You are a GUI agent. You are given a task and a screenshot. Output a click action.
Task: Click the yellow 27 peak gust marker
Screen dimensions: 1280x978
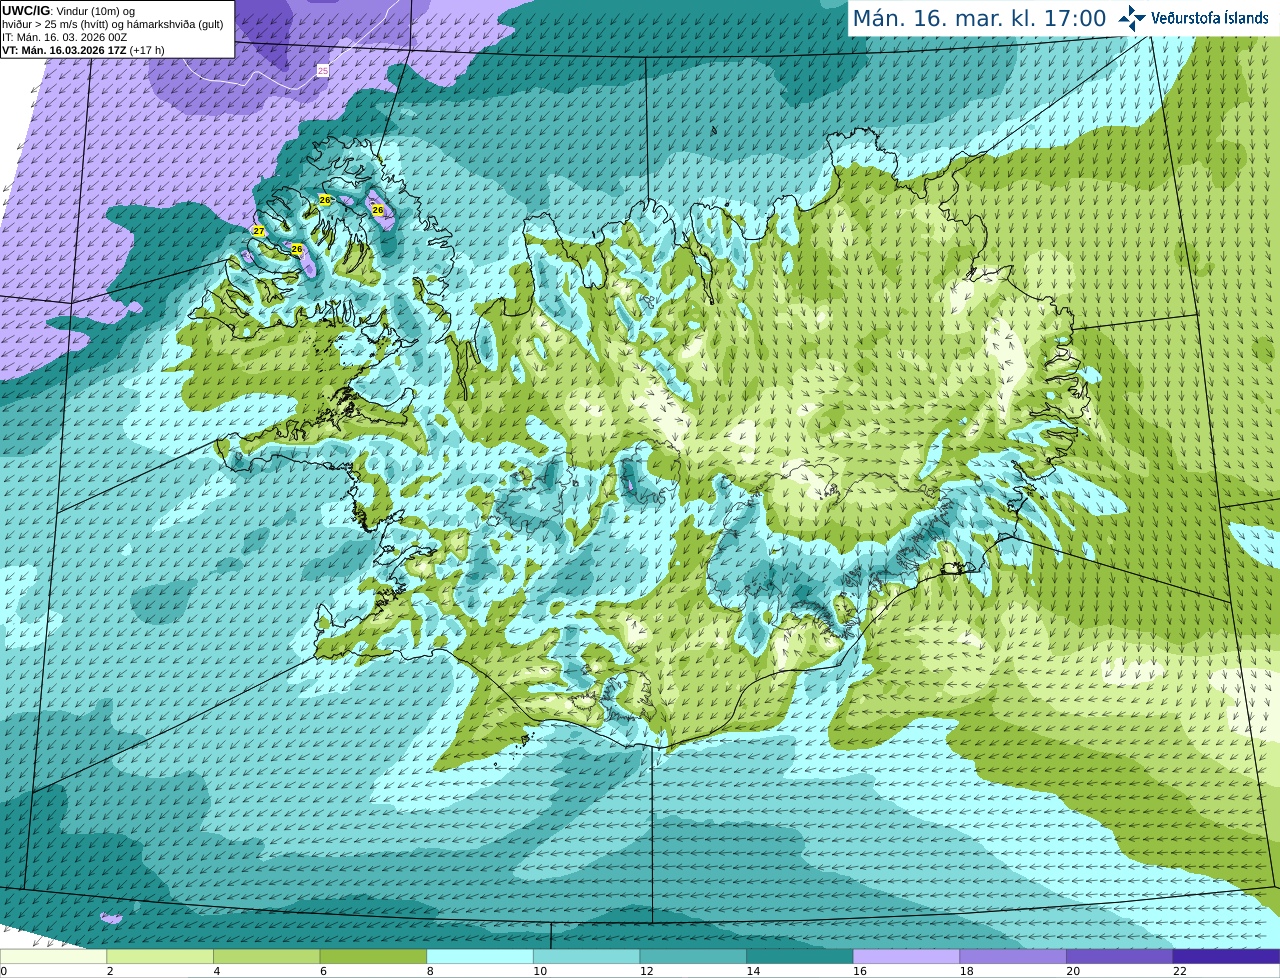tap(258, 231)
